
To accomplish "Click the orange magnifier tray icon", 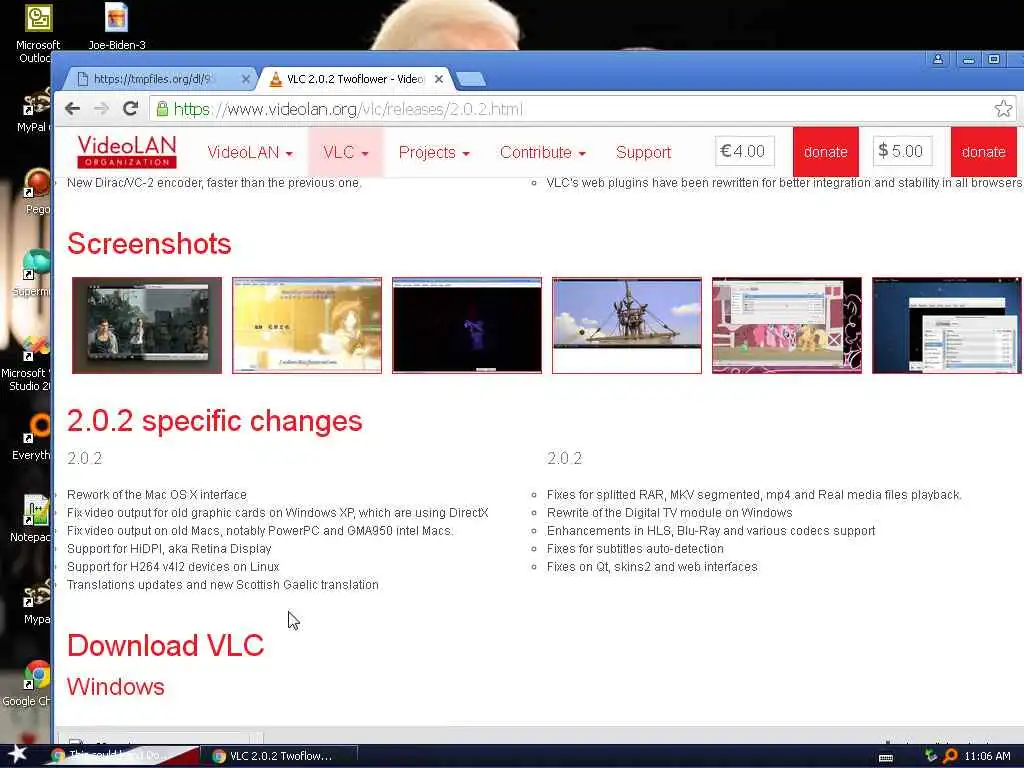I will 950,756.
